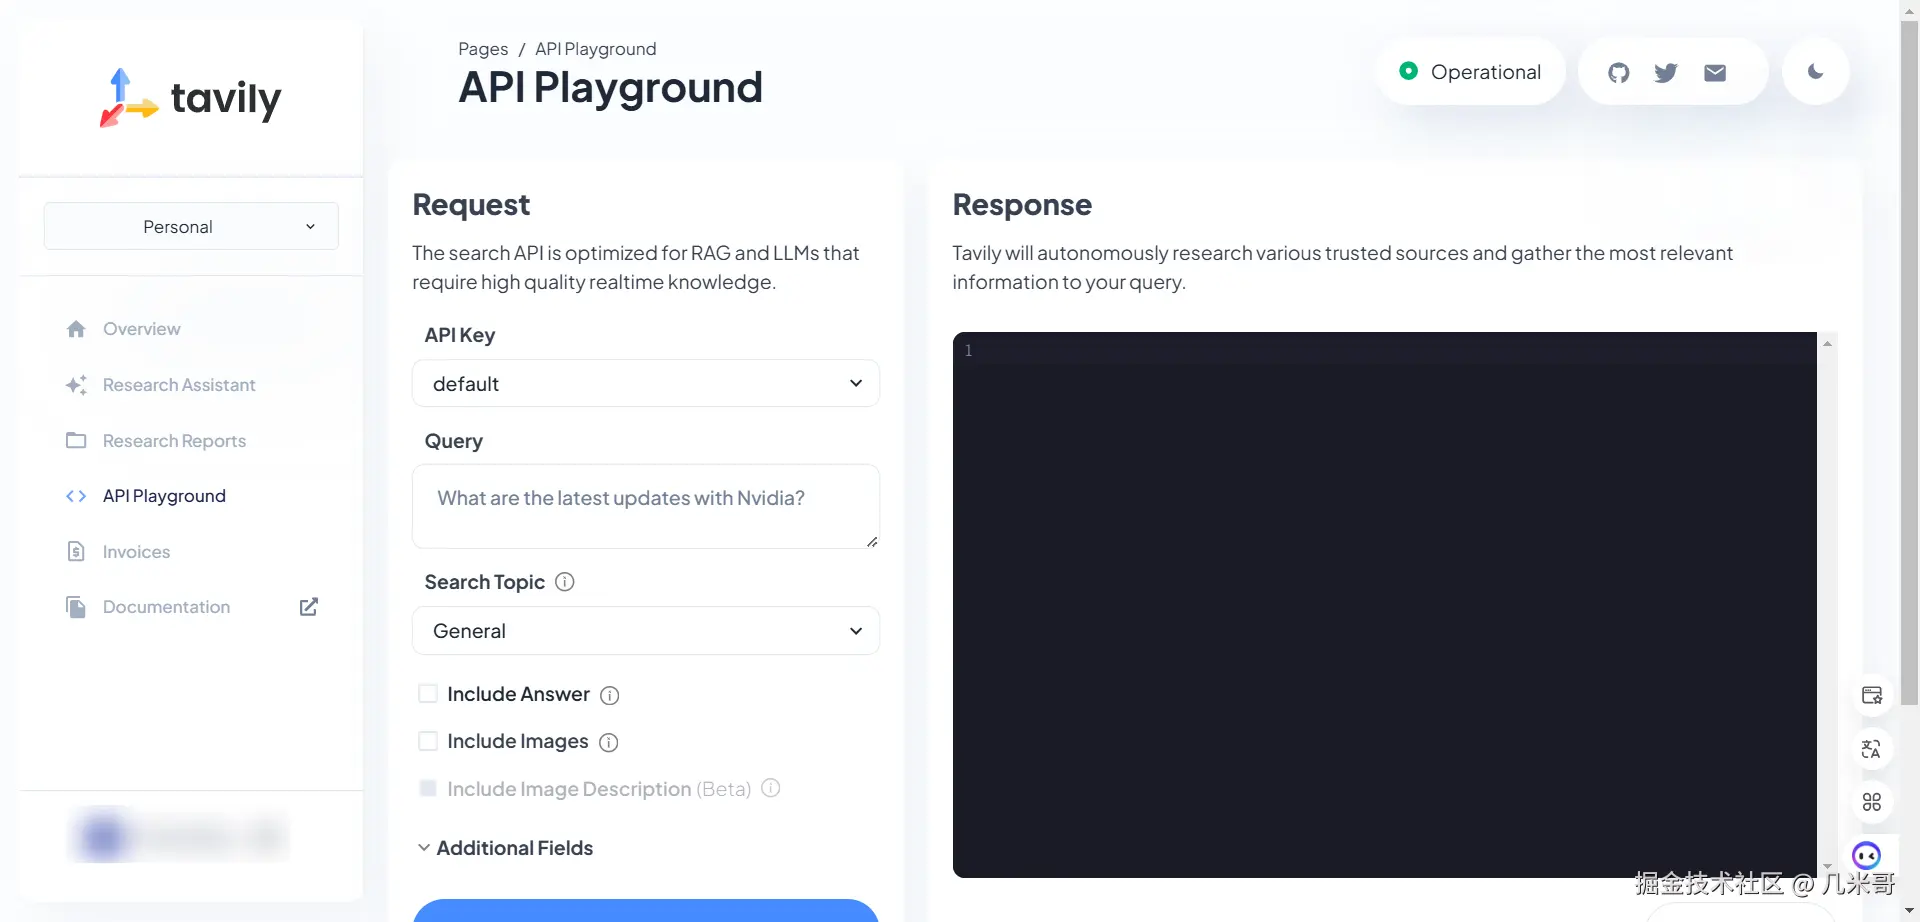Screen dimensions: 1920x922
Task: Open the email contact icon
Action: point(1715,71)
